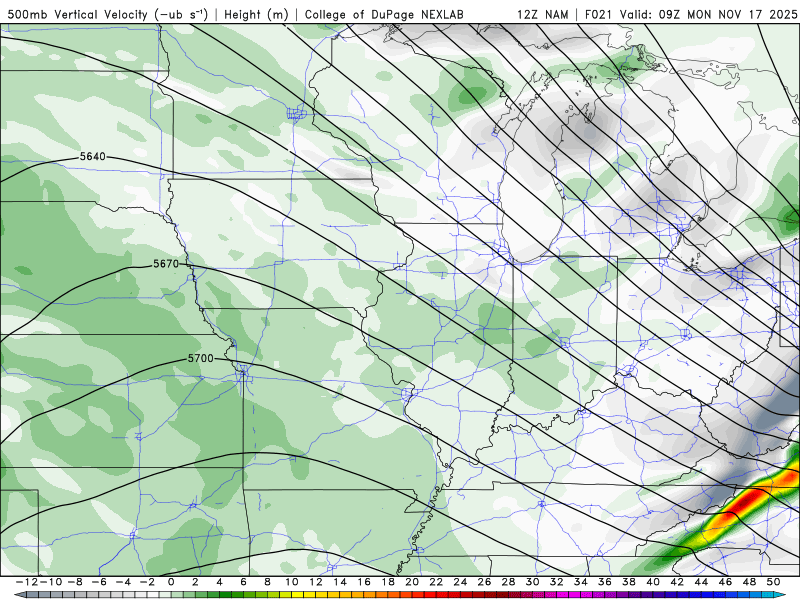The width and height of the screenshot is (800, 600).
Task: Click the -6 colorbar tick label
Action: (x=98, y=582)
